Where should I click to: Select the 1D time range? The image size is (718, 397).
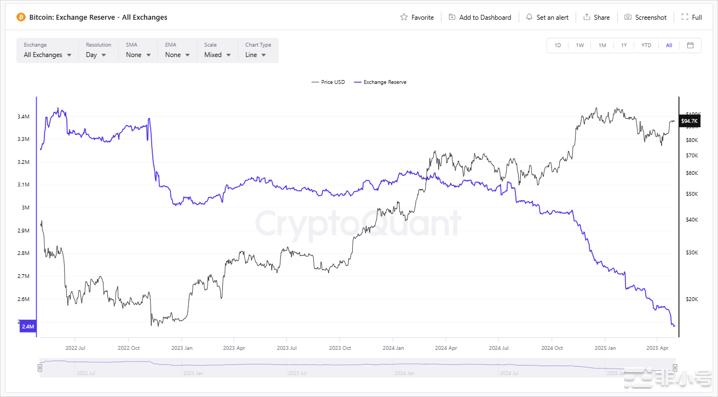(x=558, y=45)
